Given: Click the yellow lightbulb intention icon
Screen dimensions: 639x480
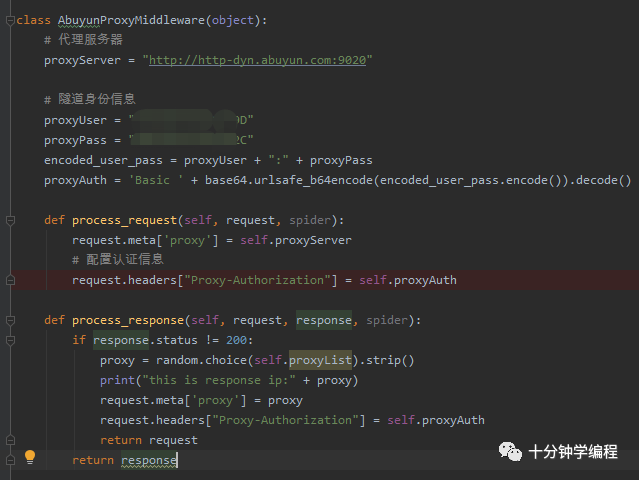Looking at the screenshot, I should pos(30,457).
